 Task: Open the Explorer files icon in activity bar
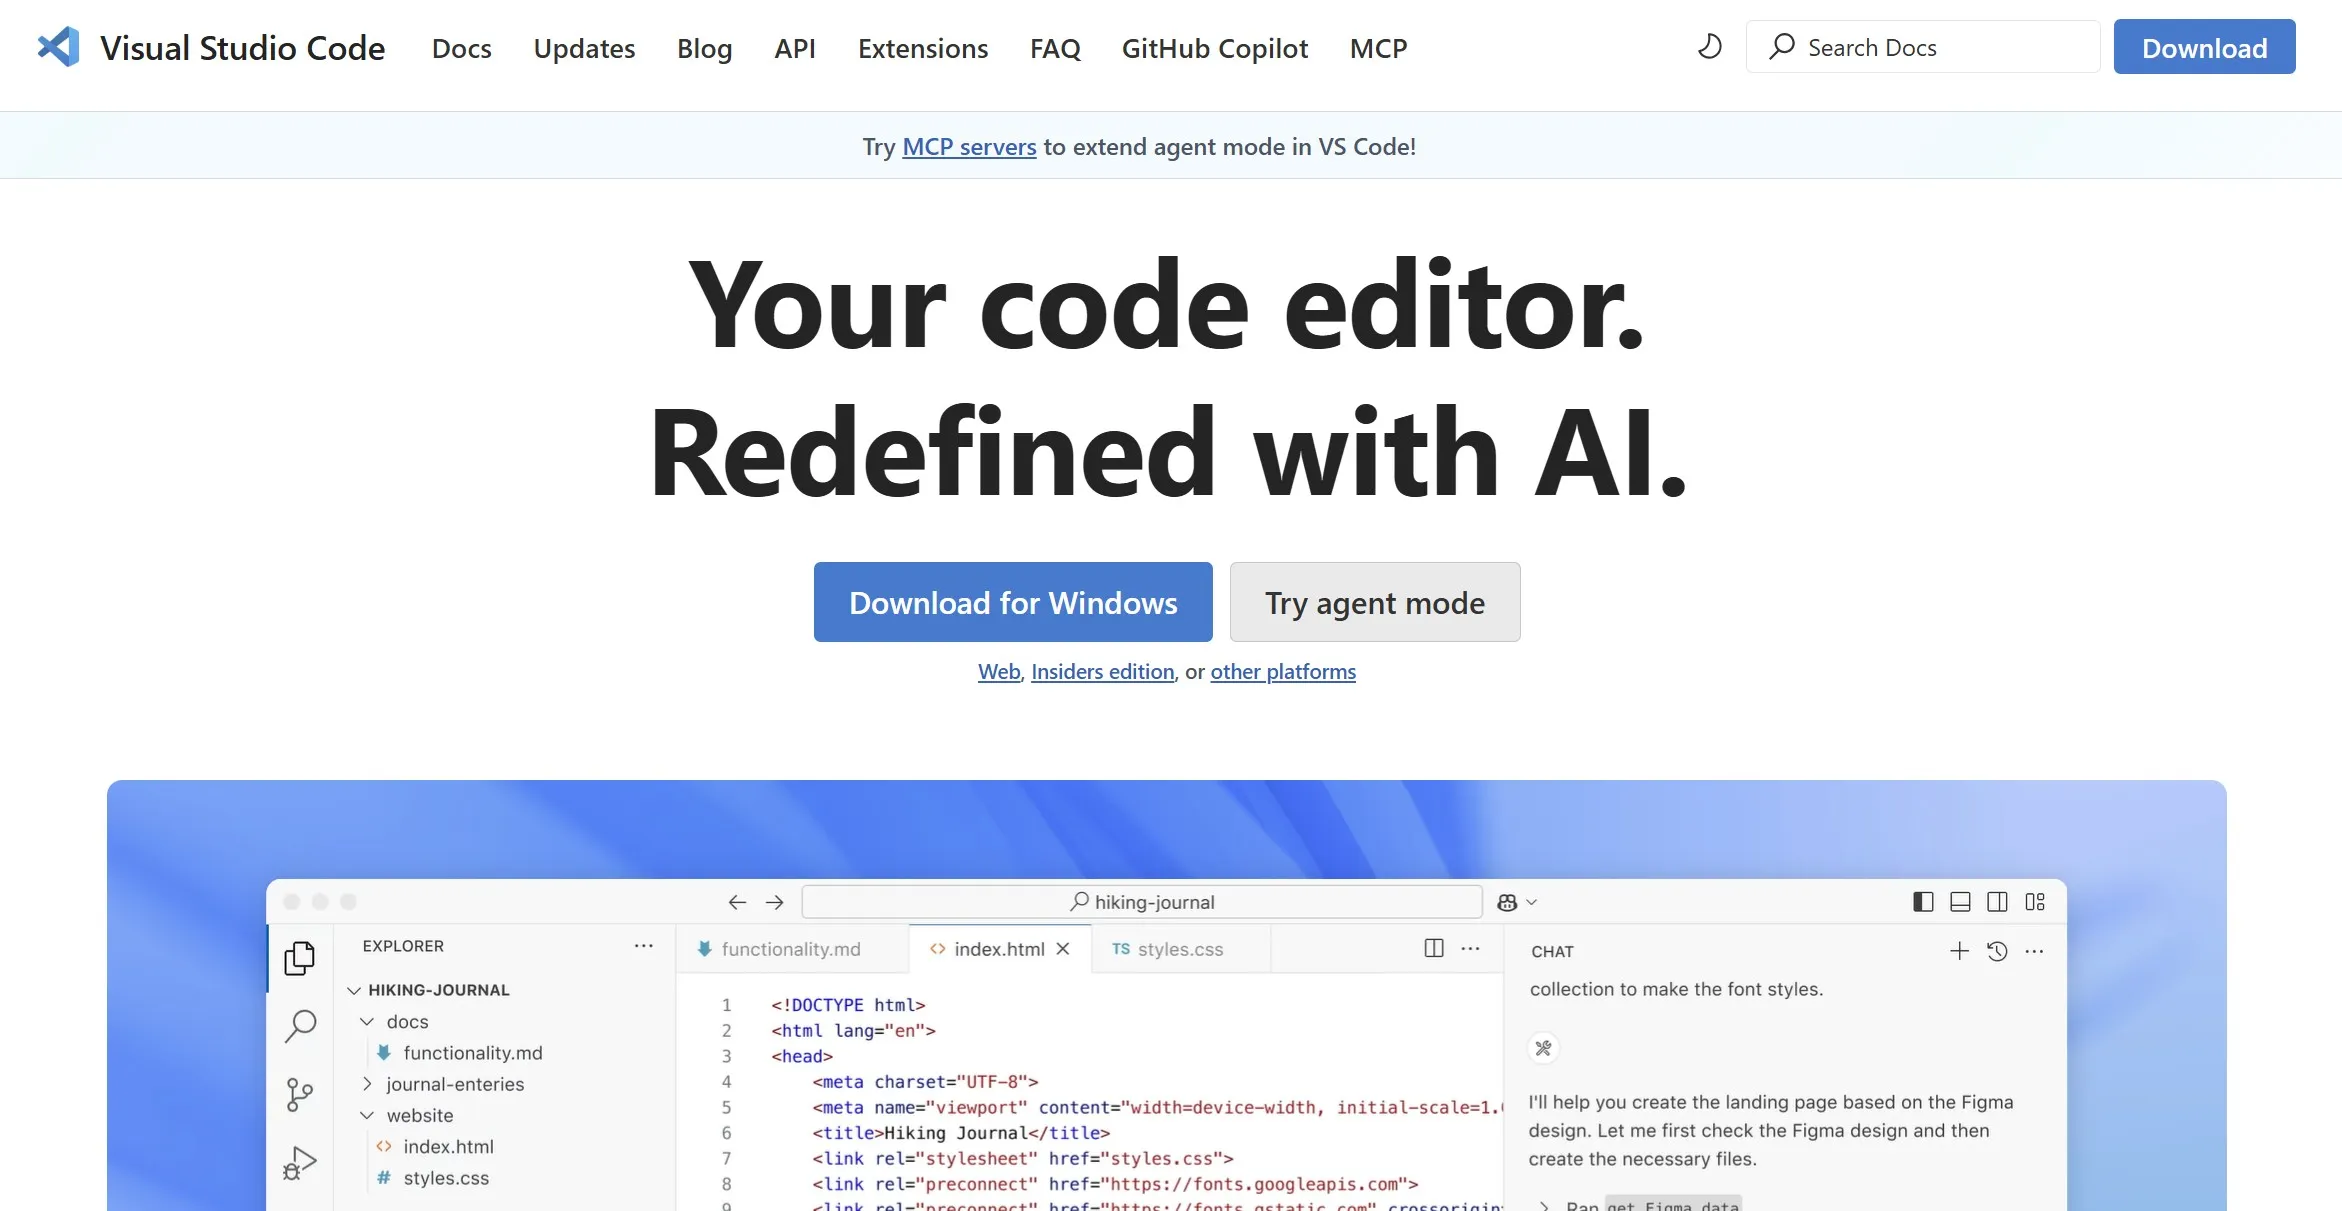[299, 958]
